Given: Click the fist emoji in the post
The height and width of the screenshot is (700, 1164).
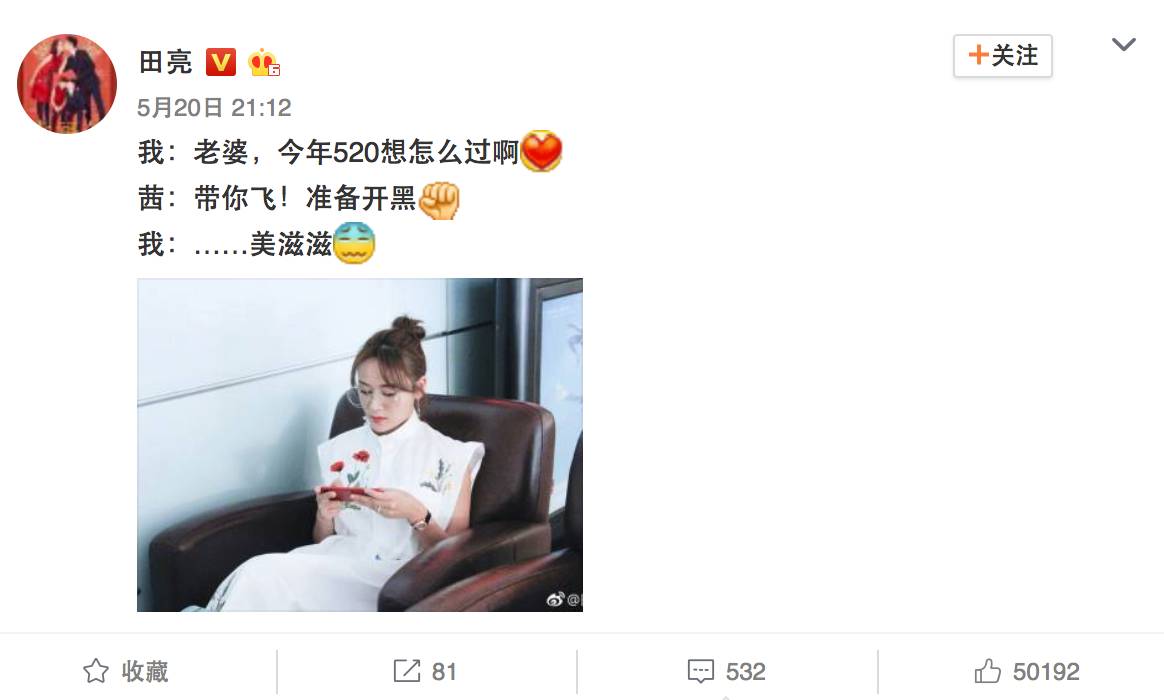Looking at the screenshot, I should (439, 199).
